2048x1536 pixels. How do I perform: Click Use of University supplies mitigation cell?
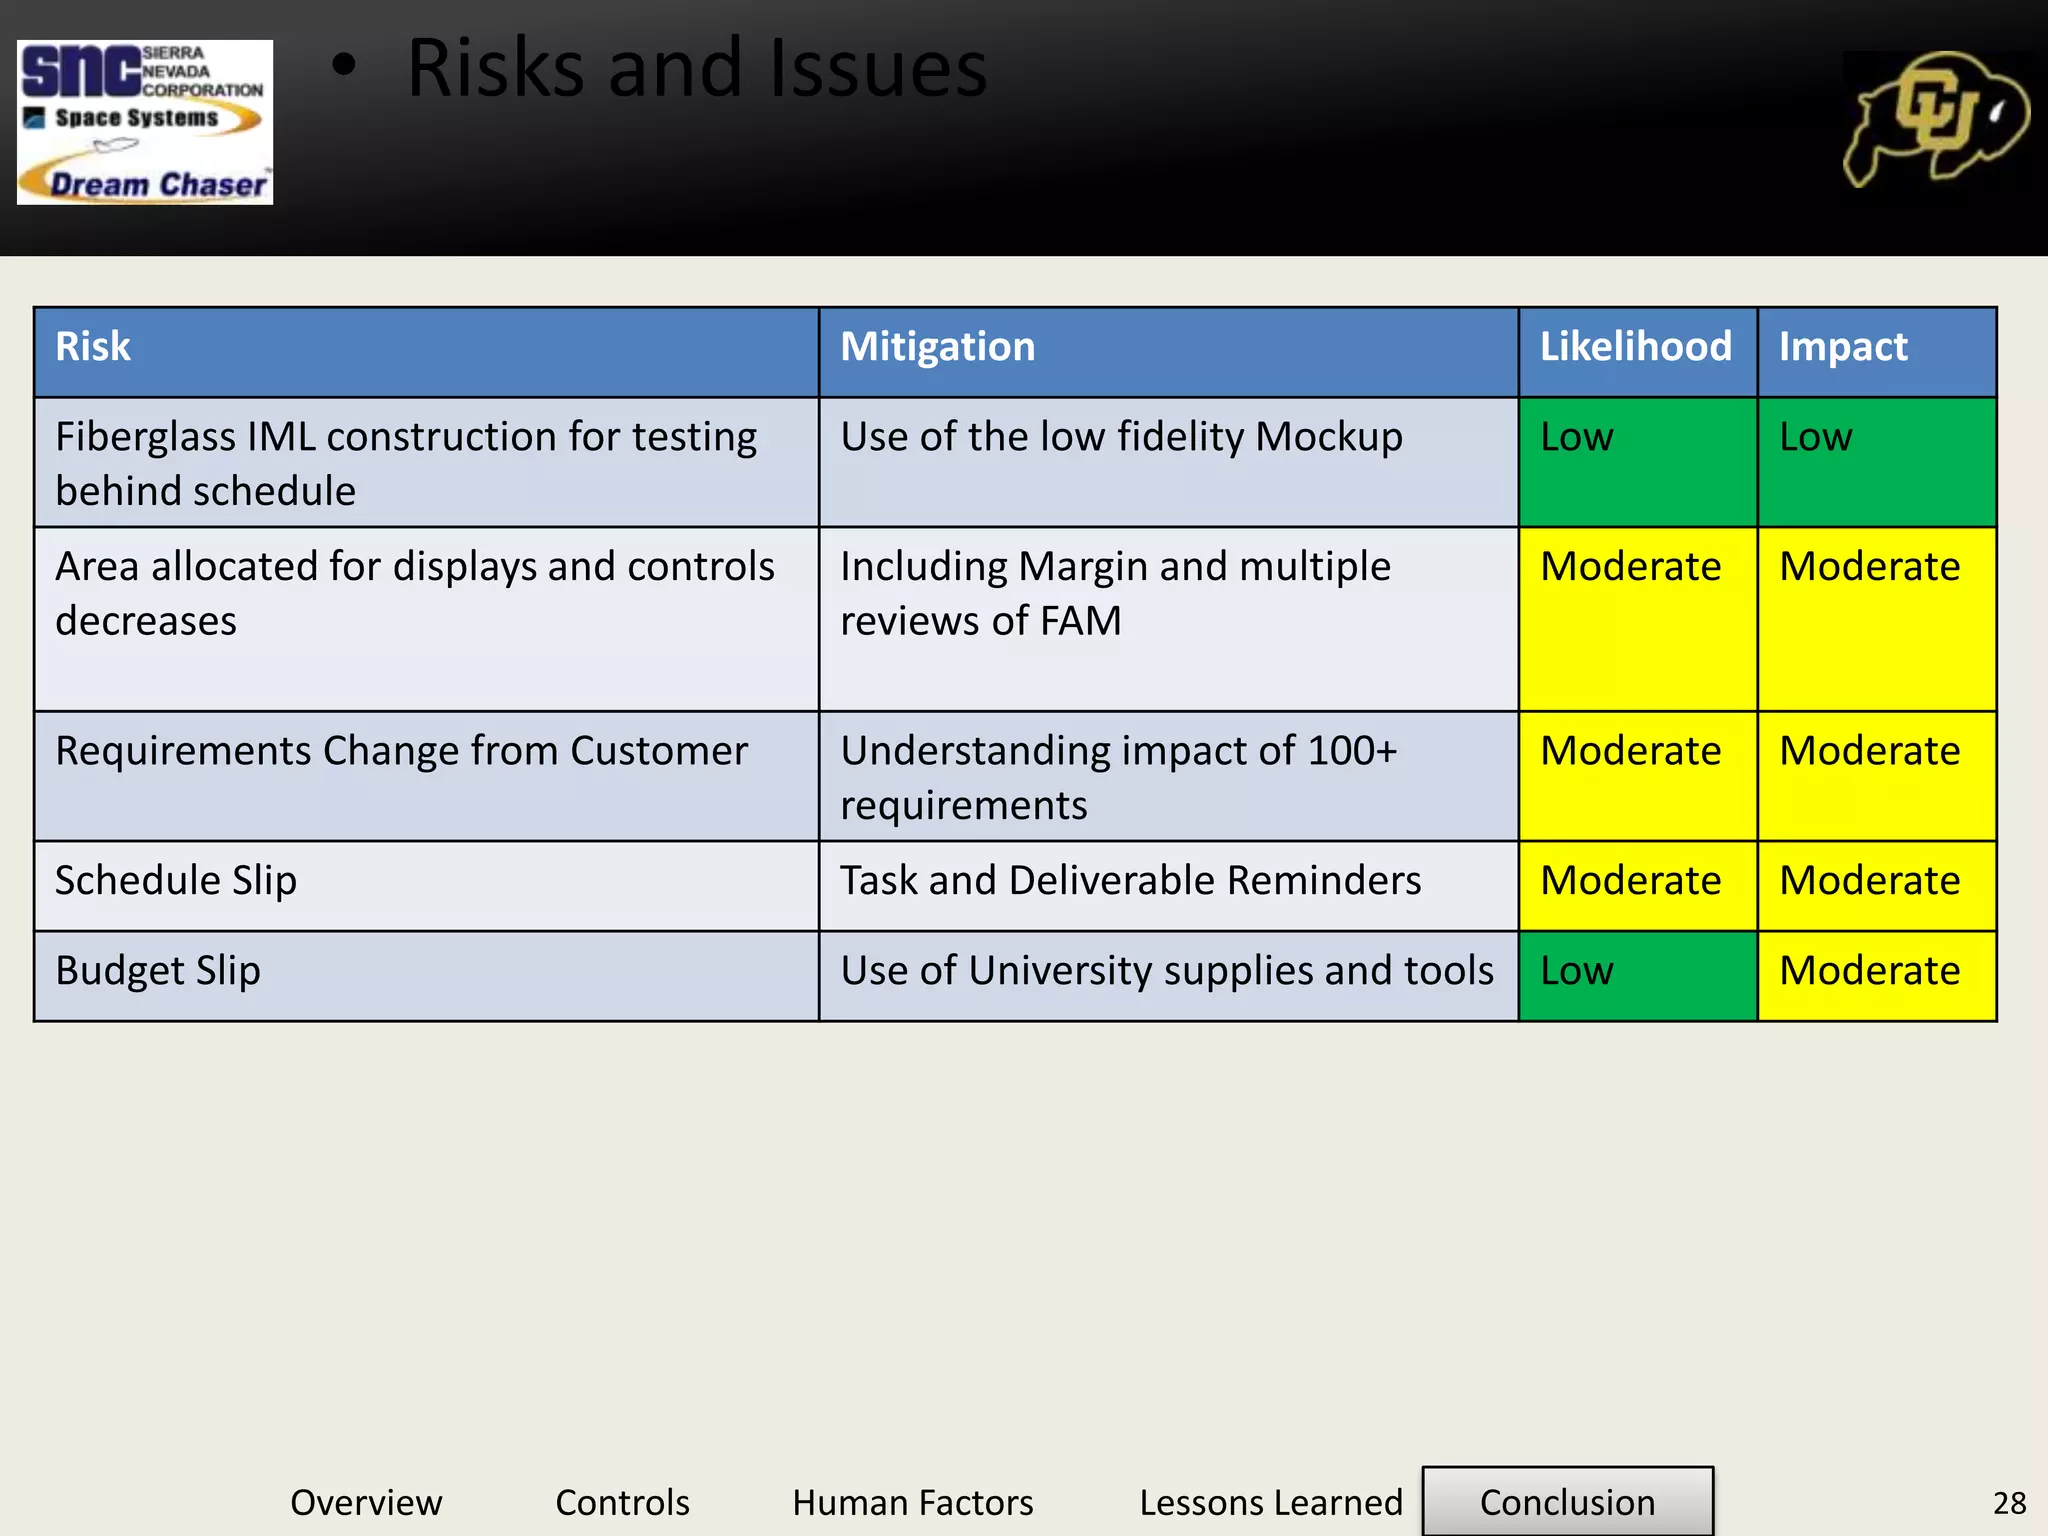1168,975
